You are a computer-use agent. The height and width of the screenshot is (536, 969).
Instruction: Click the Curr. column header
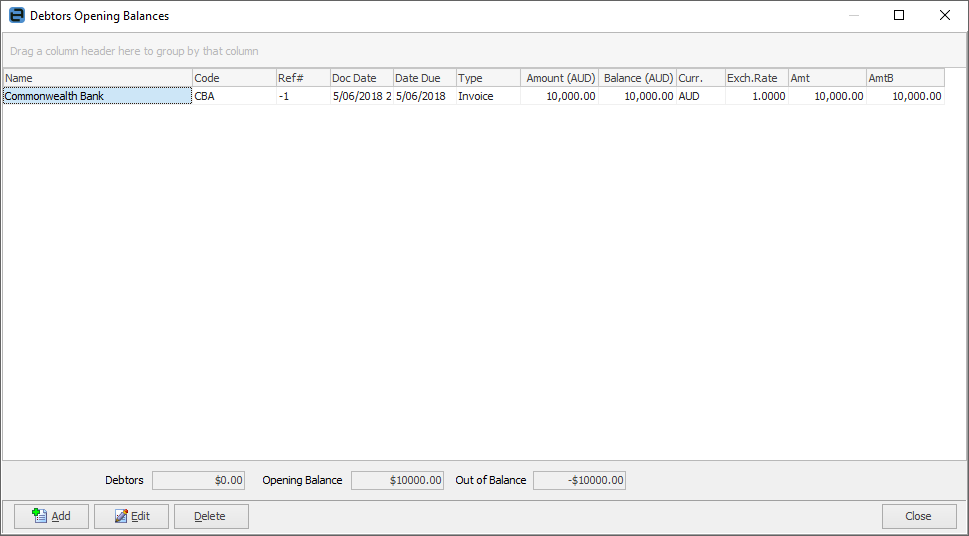pyautogui.click(x=701, y=78)
